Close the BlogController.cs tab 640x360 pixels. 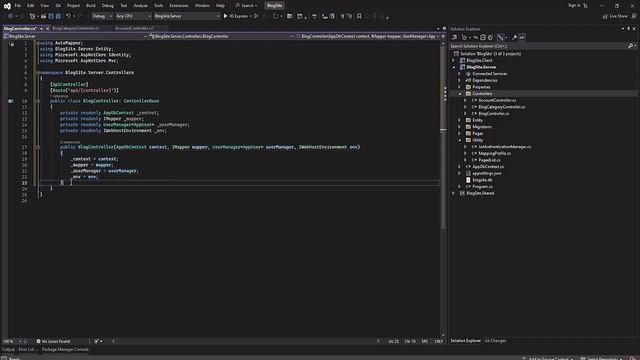tap(47, 29)
